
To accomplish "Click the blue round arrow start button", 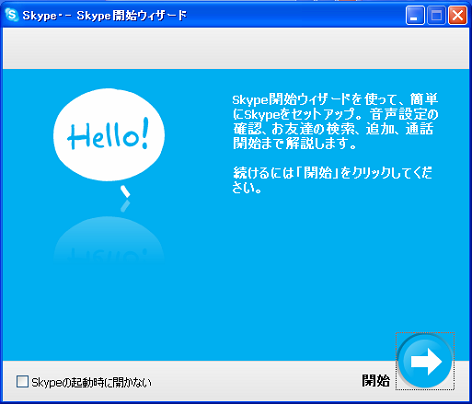I will tap(425, 361).
